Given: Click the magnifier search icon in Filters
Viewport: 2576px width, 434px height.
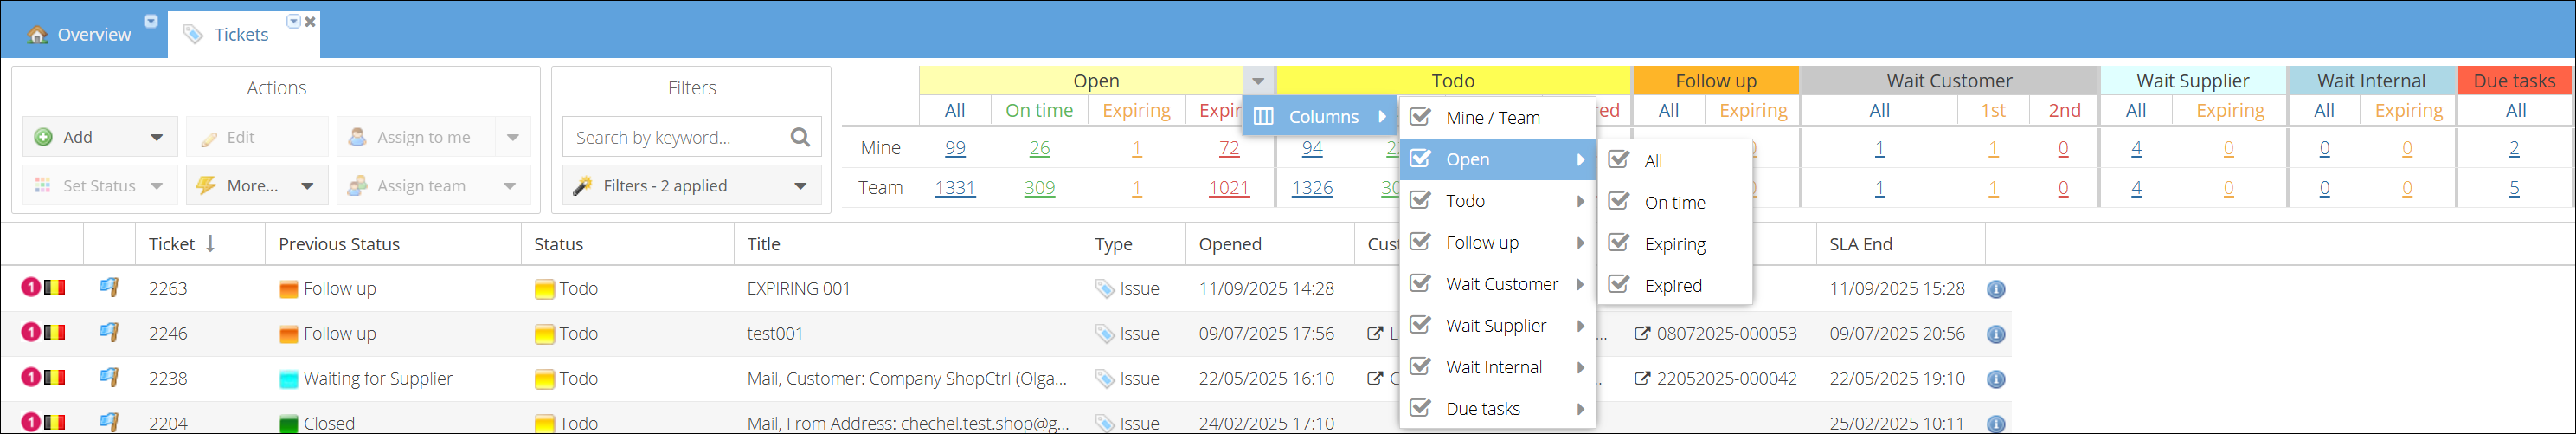Looking at the screenshot, I should coord(800,137).
